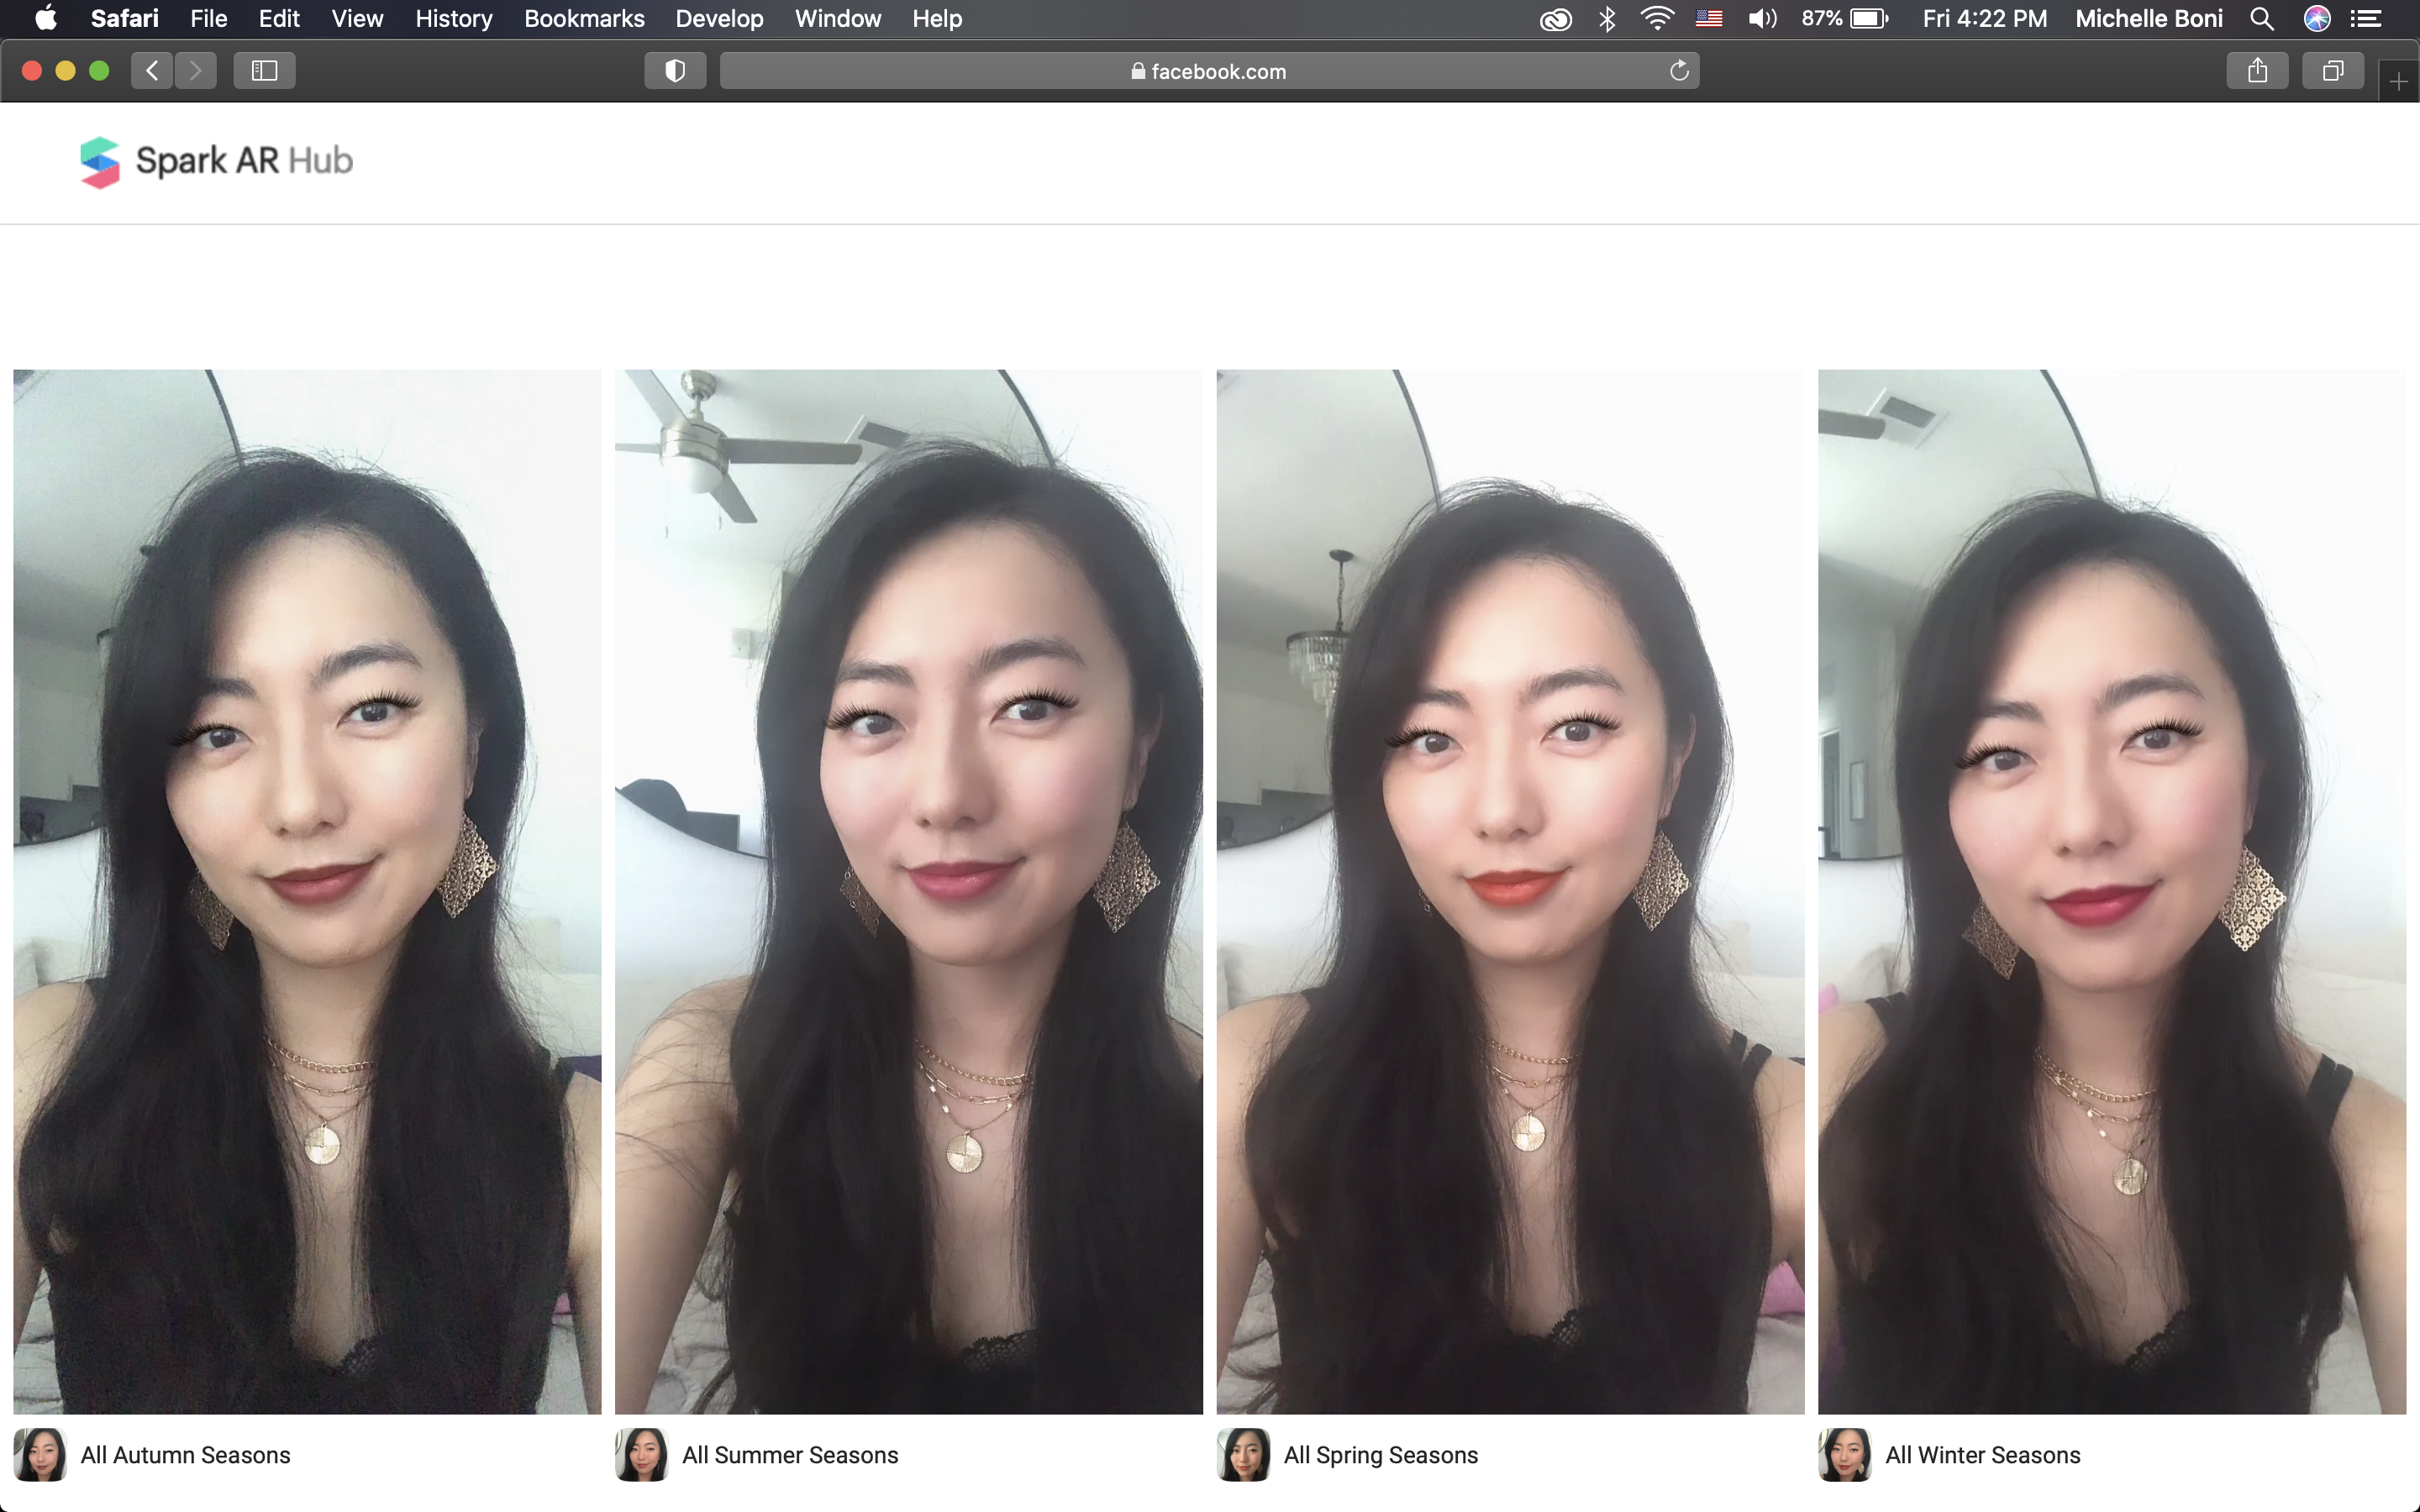Image resolution: width=2420 pixels, height=1512 pixels.
Task: Open the Bluetooth status menu
Action: pyautogui.click(x=1607, y=18)
